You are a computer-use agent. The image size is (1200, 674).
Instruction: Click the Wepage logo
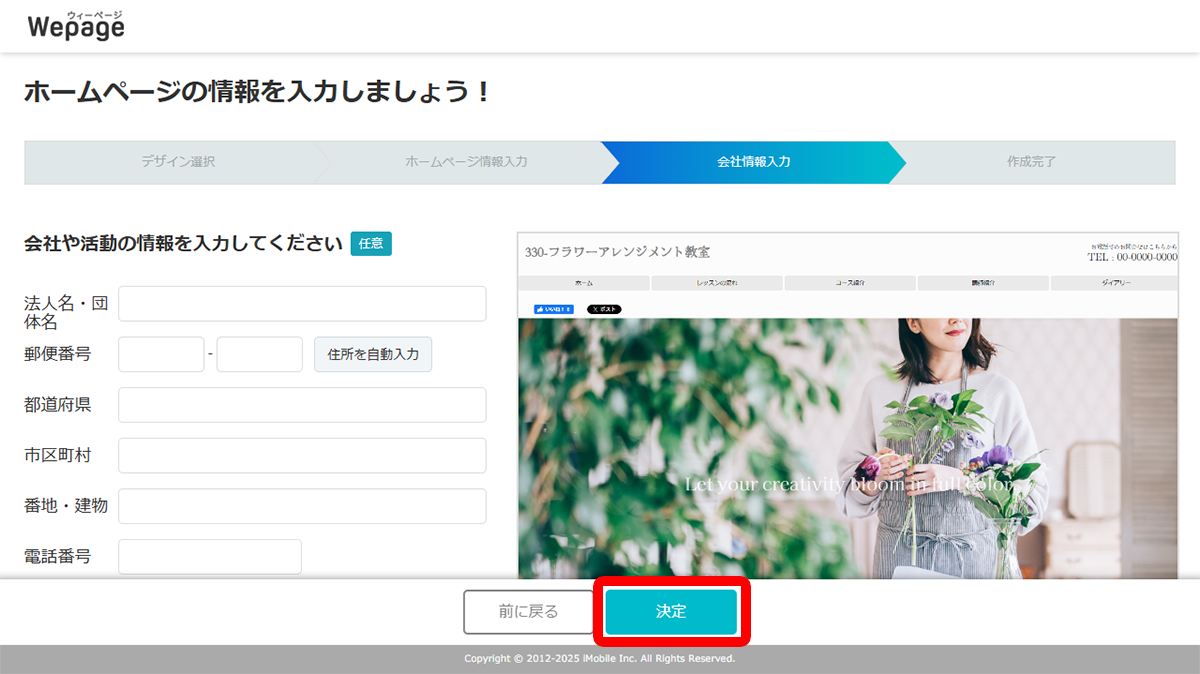(75, 25)
